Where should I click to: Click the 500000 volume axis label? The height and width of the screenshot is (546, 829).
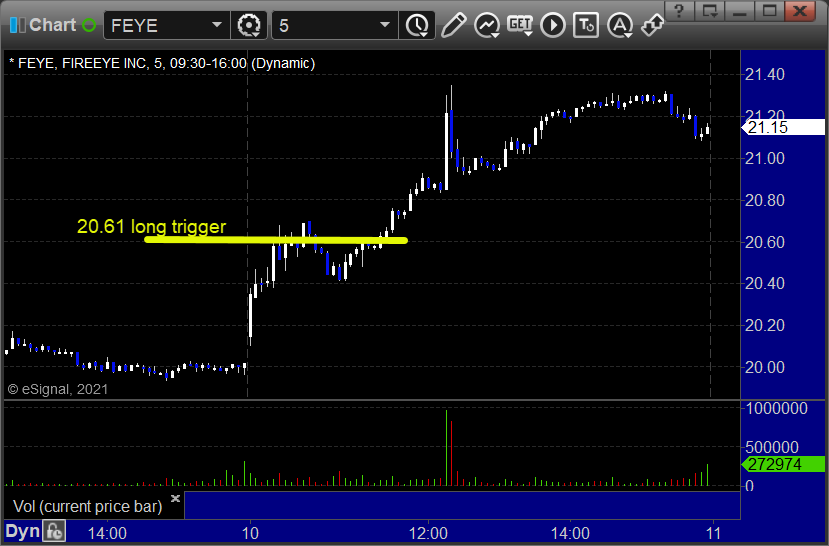pyautogui.click(x=771, y=447)
